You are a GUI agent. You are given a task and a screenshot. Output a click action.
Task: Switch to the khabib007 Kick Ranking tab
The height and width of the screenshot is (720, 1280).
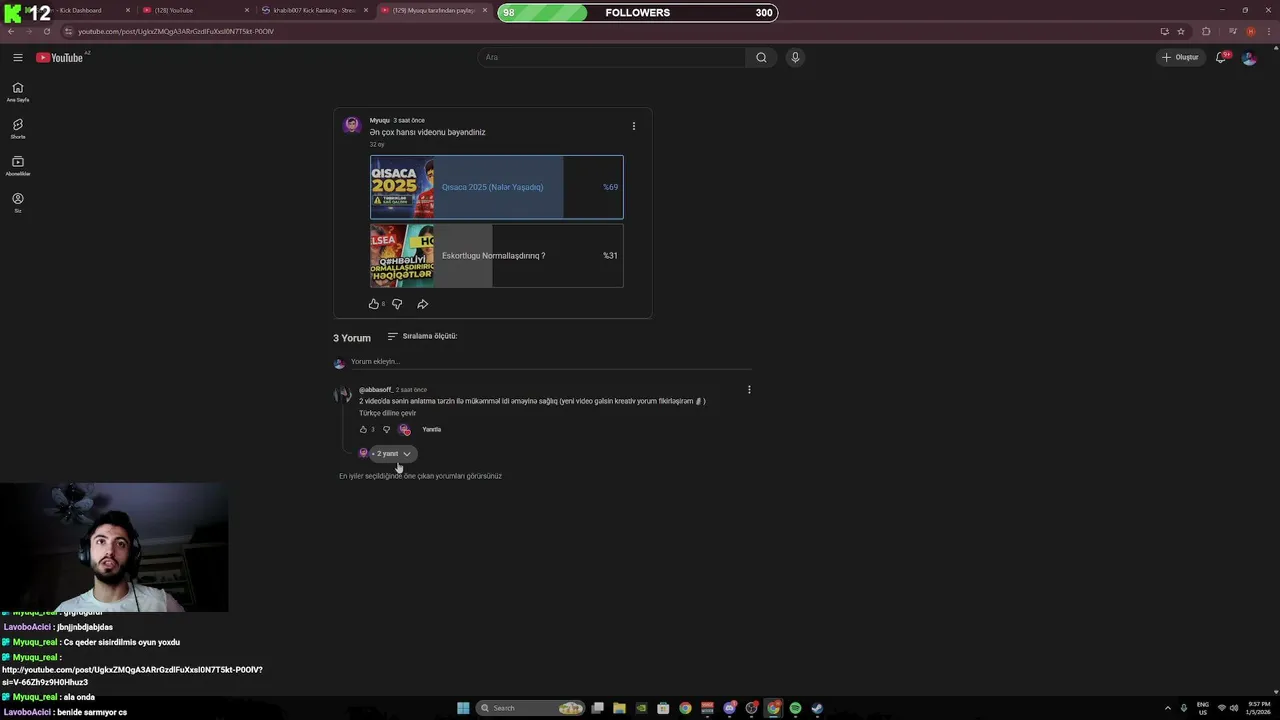coord(314,10)
